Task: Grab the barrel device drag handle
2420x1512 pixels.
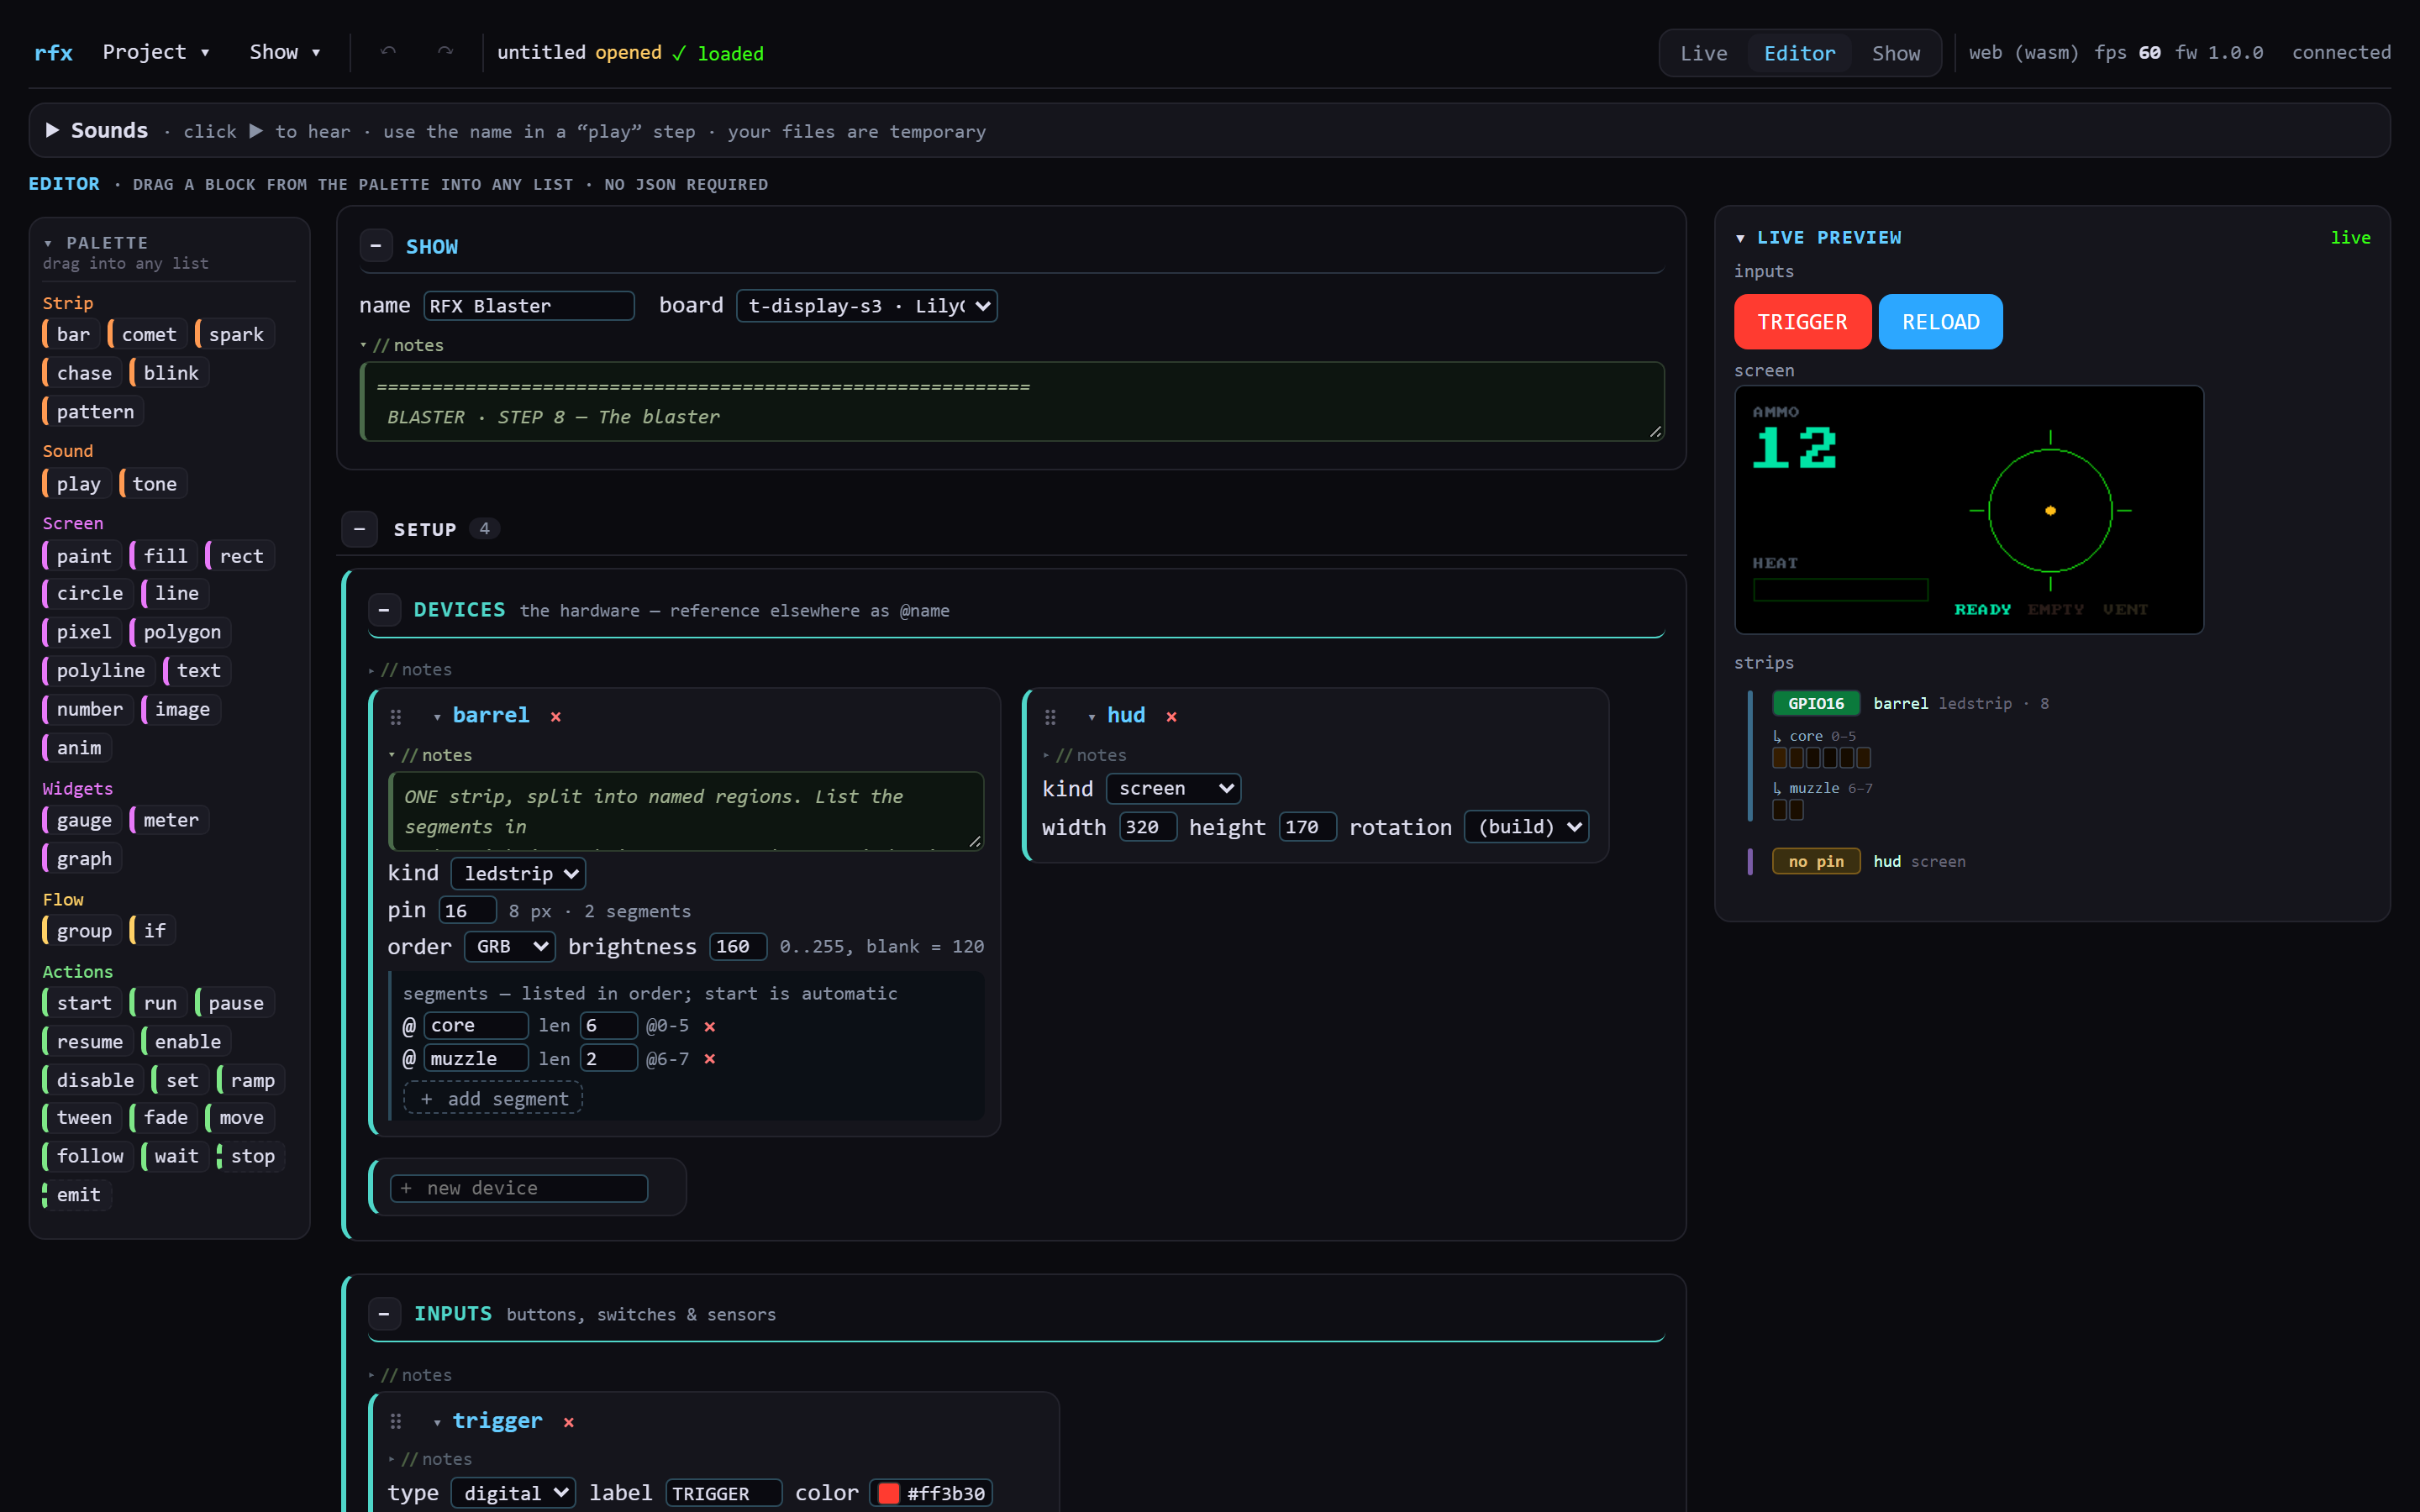Action: click(x=396, y=717)
